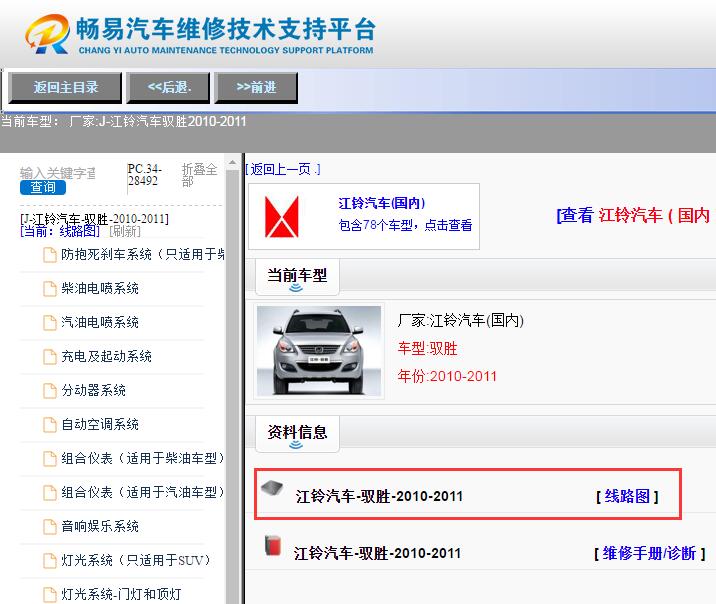Open the 返回上一页 link
Screen dimensions: 716x604
283,169
